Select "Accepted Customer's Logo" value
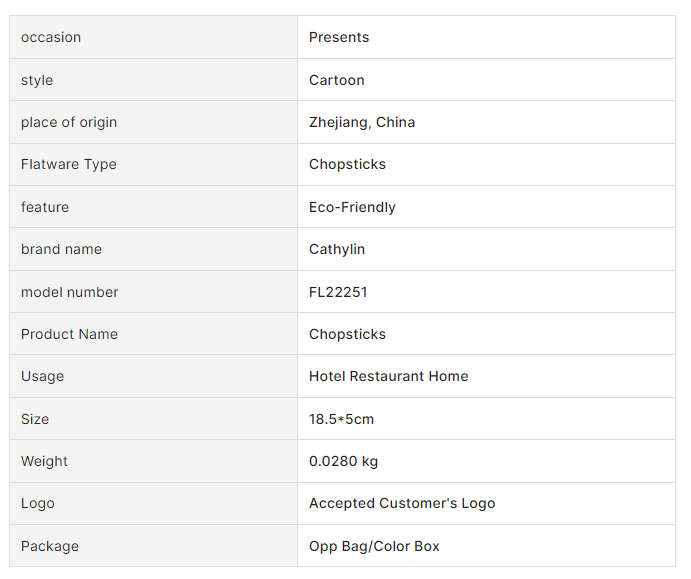 (402, 503)
